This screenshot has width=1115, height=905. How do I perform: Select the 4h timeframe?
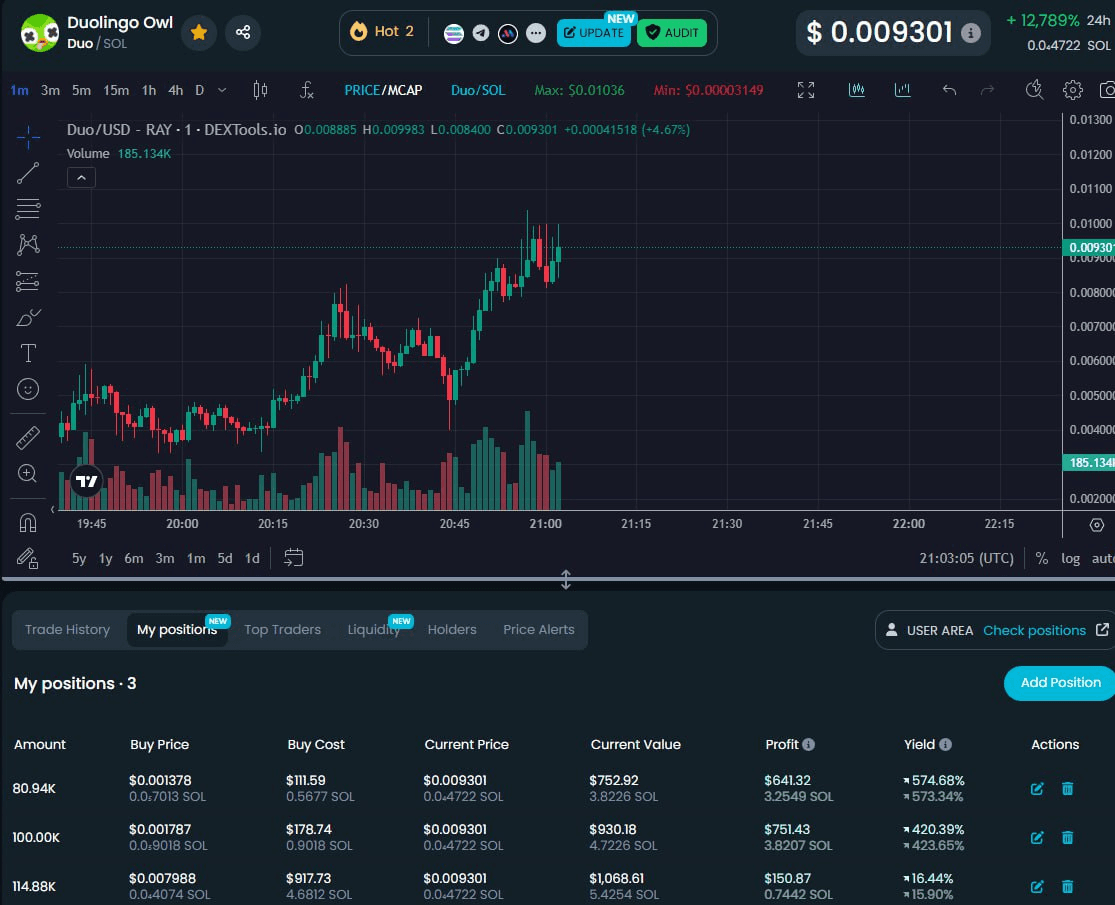point(176,90)
